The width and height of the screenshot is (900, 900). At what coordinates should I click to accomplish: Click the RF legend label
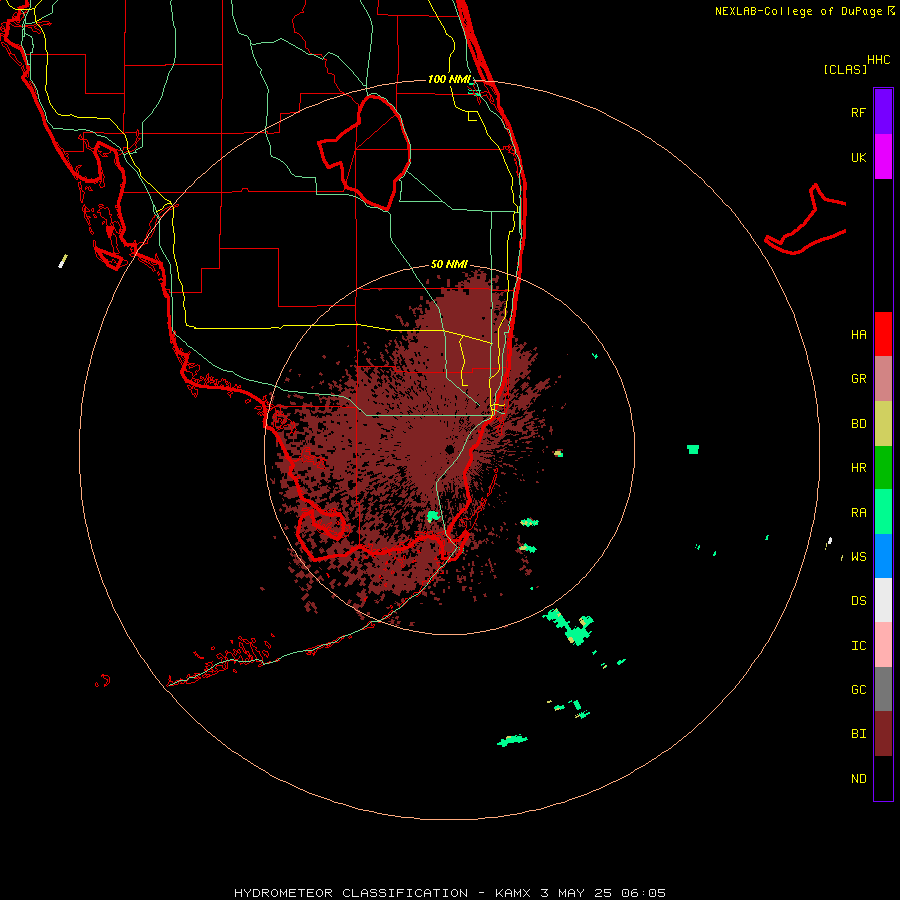[x=858, y=113]
